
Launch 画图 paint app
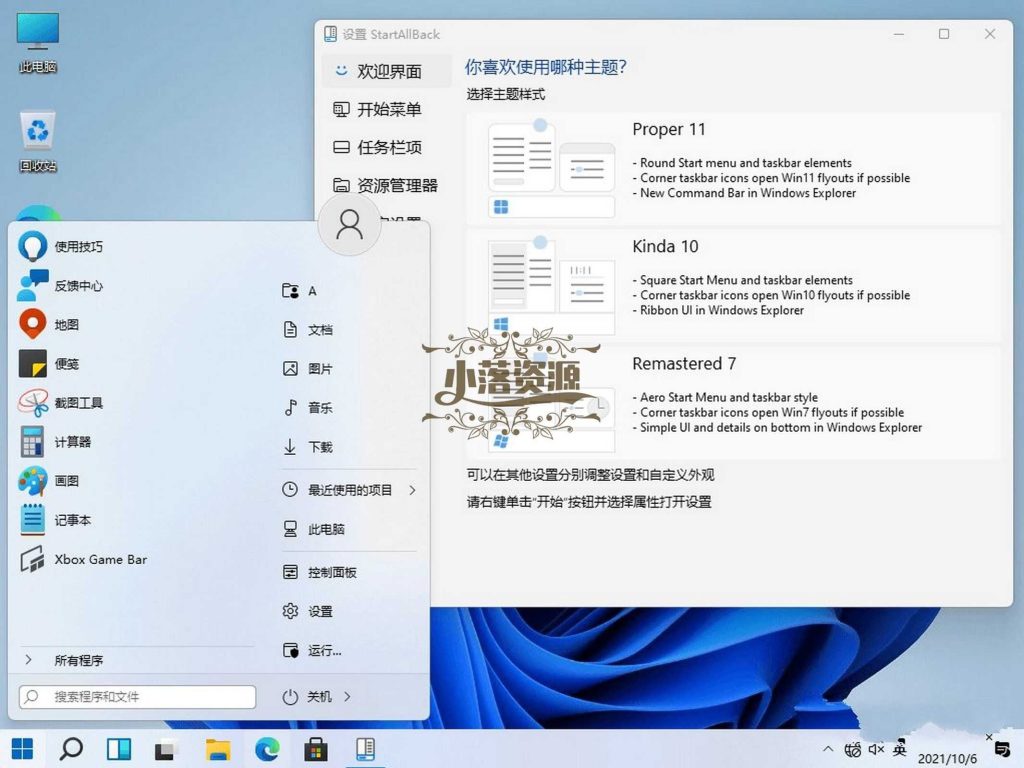50,481
